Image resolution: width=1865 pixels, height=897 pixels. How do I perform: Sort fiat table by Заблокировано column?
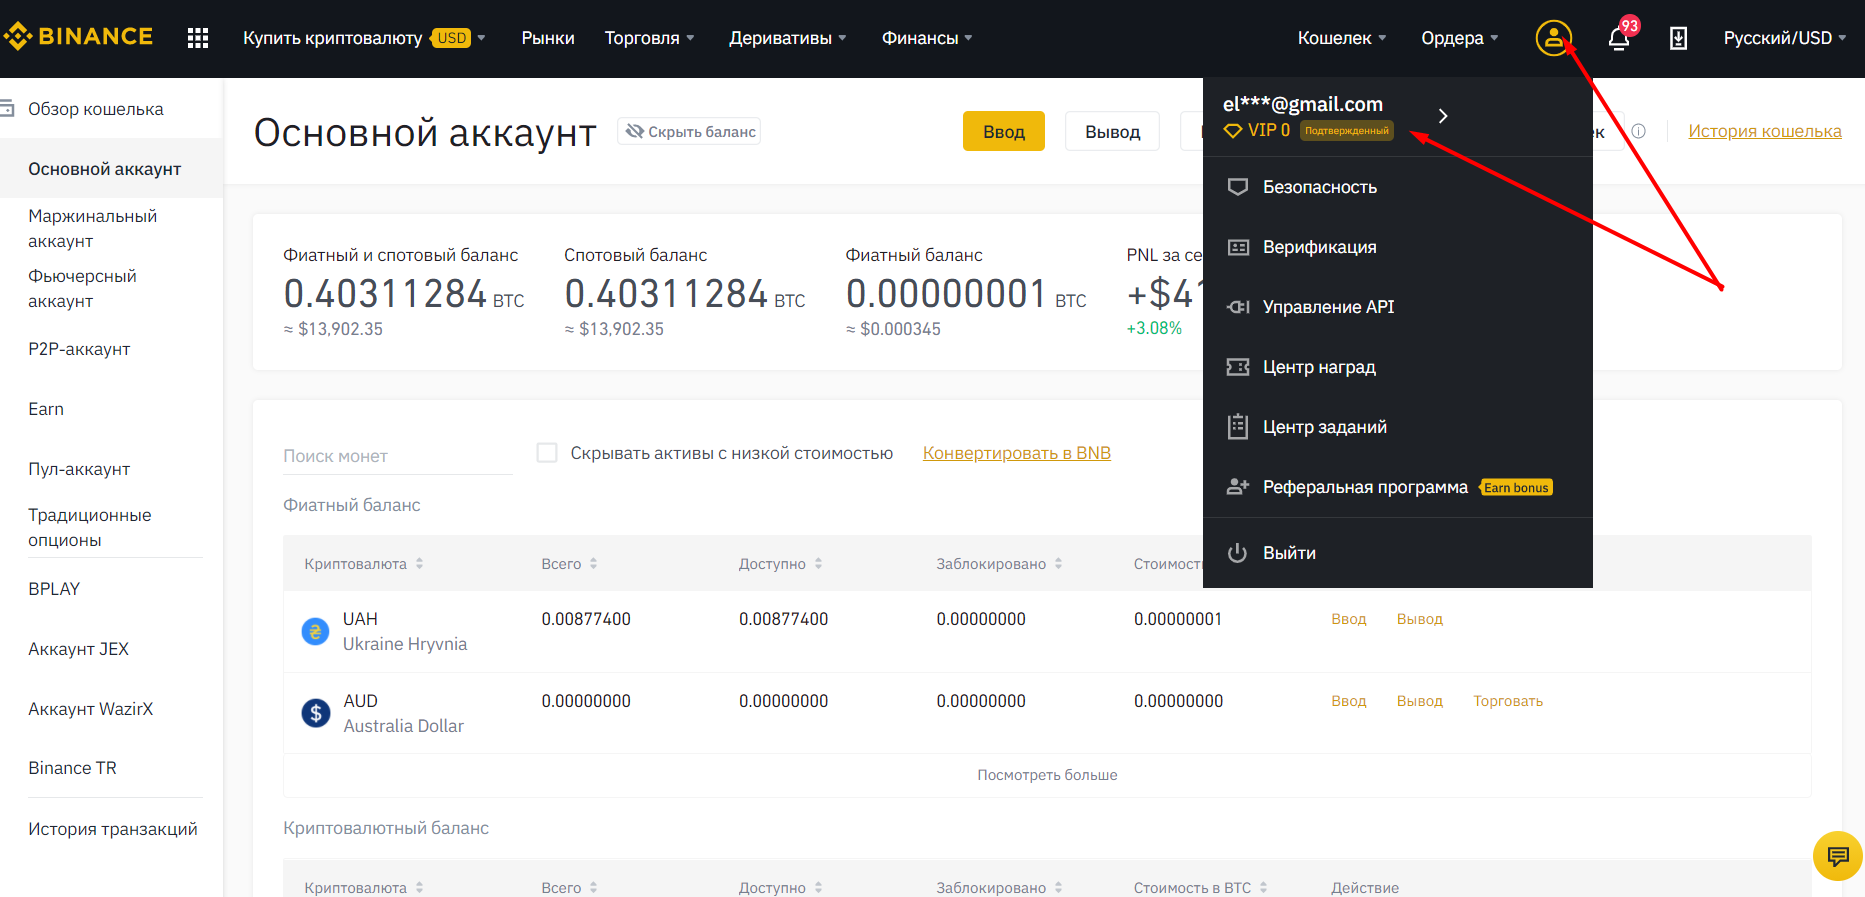coord(999,564)
